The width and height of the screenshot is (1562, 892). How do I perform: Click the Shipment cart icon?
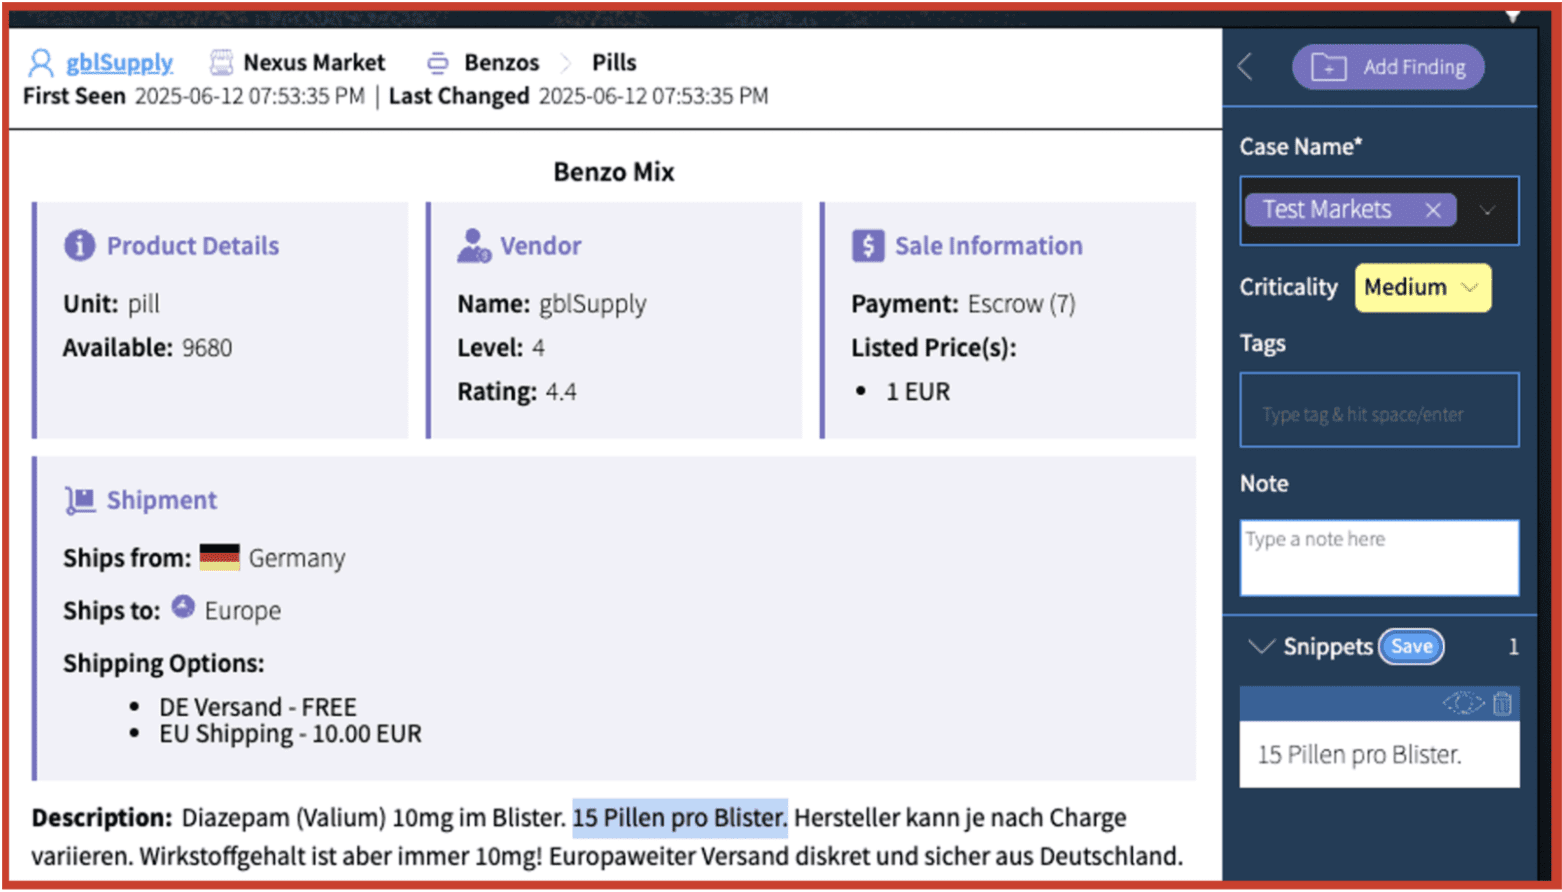(x=80, y=500)
